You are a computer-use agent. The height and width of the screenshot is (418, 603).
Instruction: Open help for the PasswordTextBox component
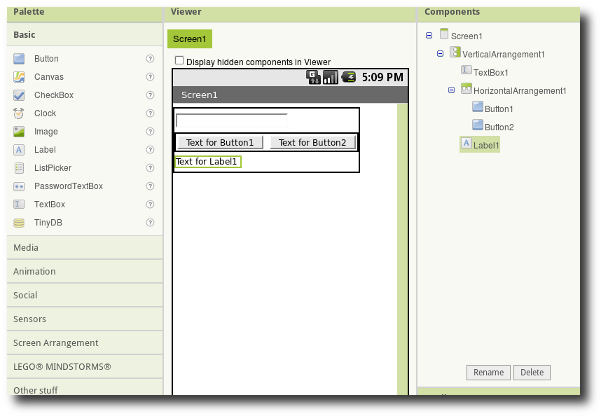point(150,186)
